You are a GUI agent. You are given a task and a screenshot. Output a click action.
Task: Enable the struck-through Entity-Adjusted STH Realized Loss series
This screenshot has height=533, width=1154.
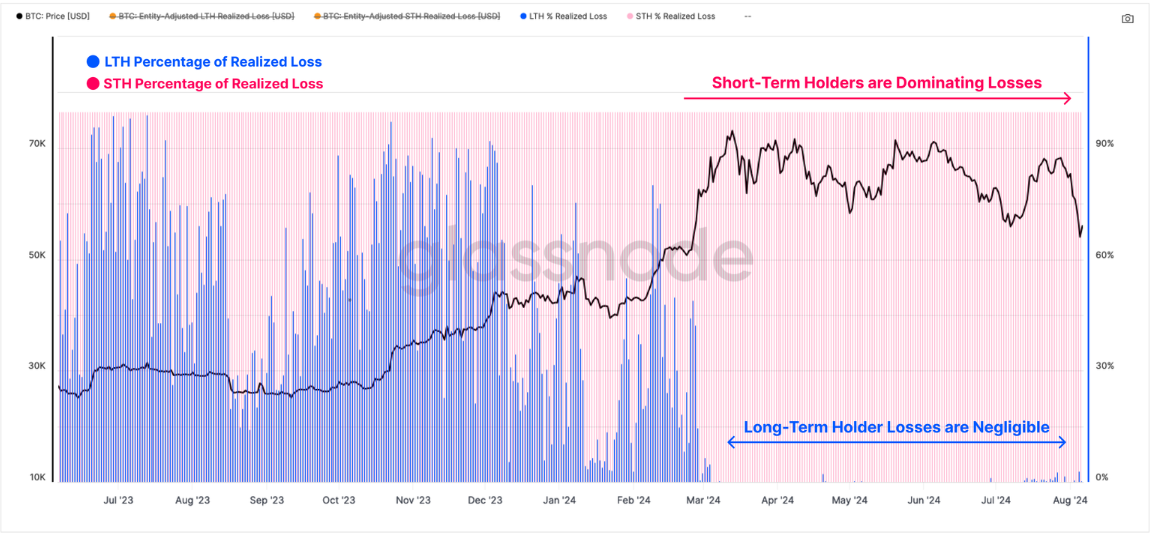point(411,17)
